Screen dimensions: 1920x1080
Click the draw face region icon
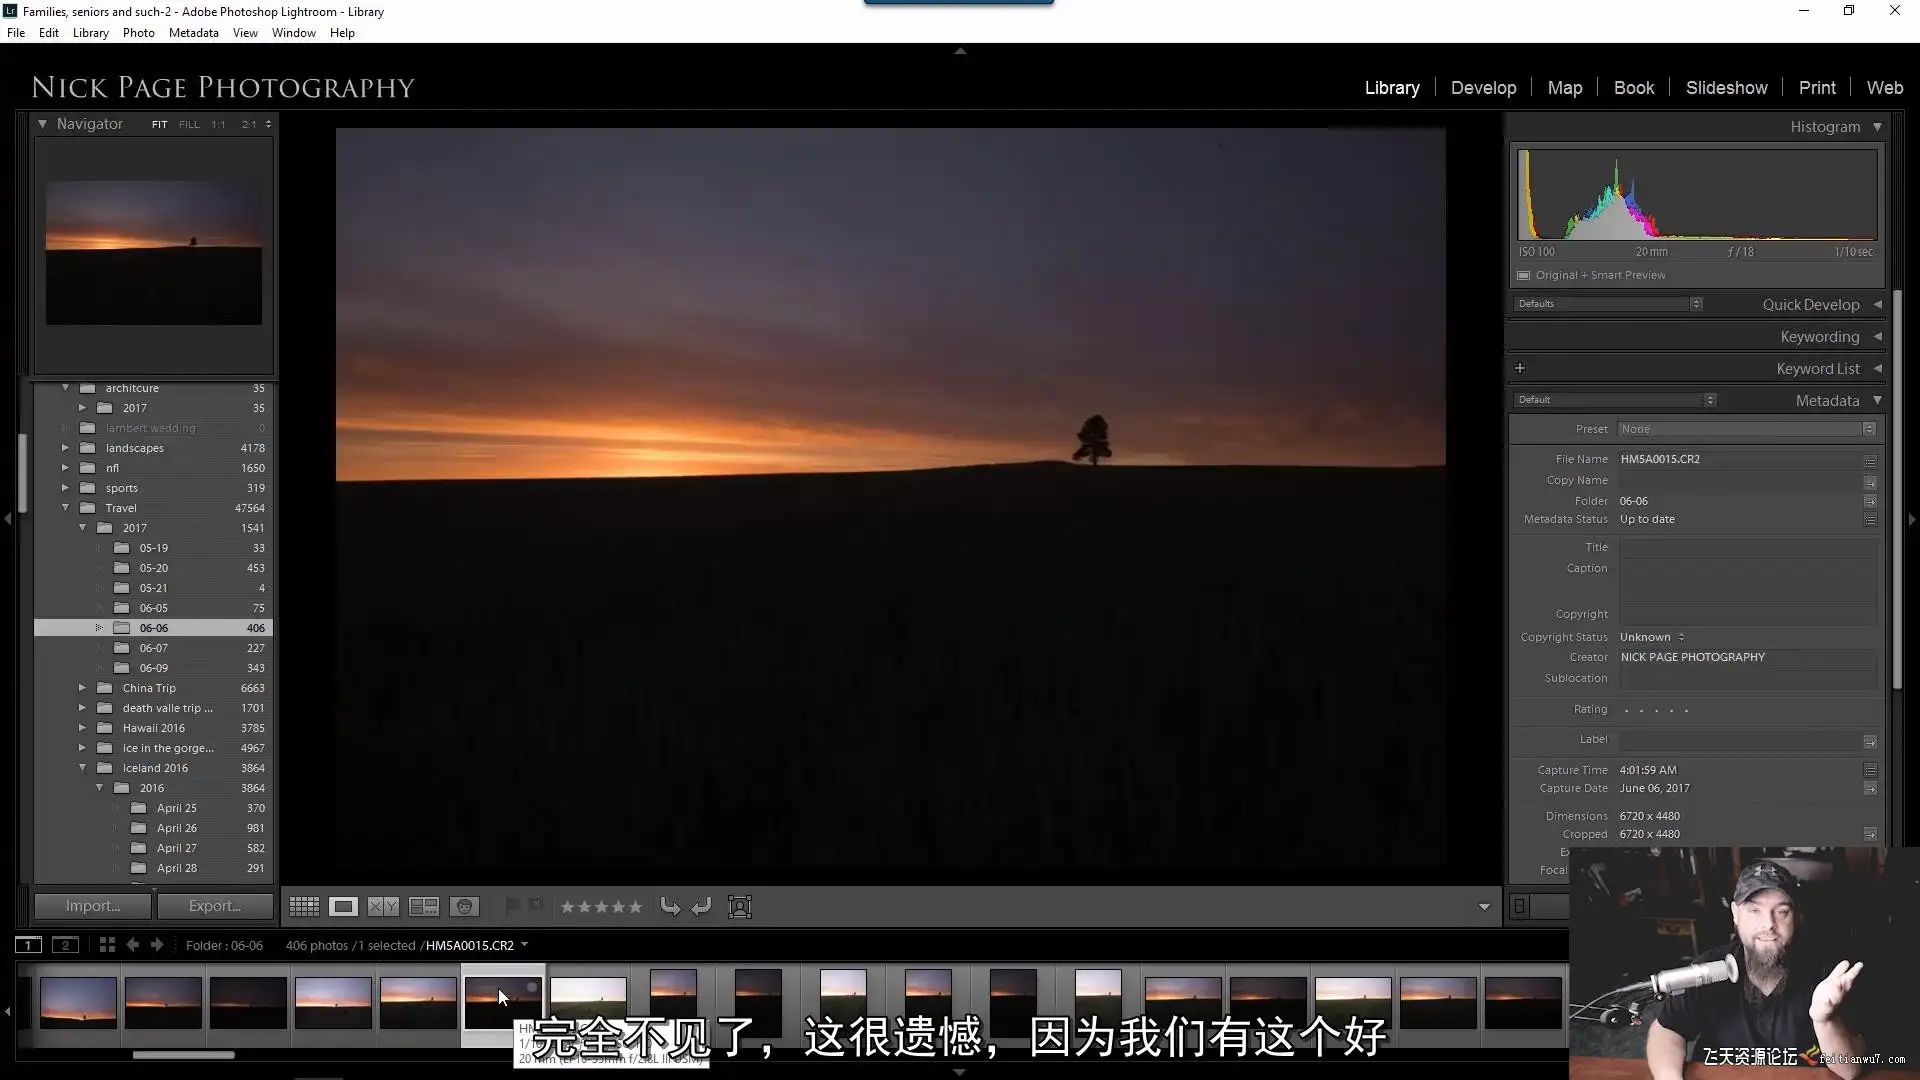(739, 907)
